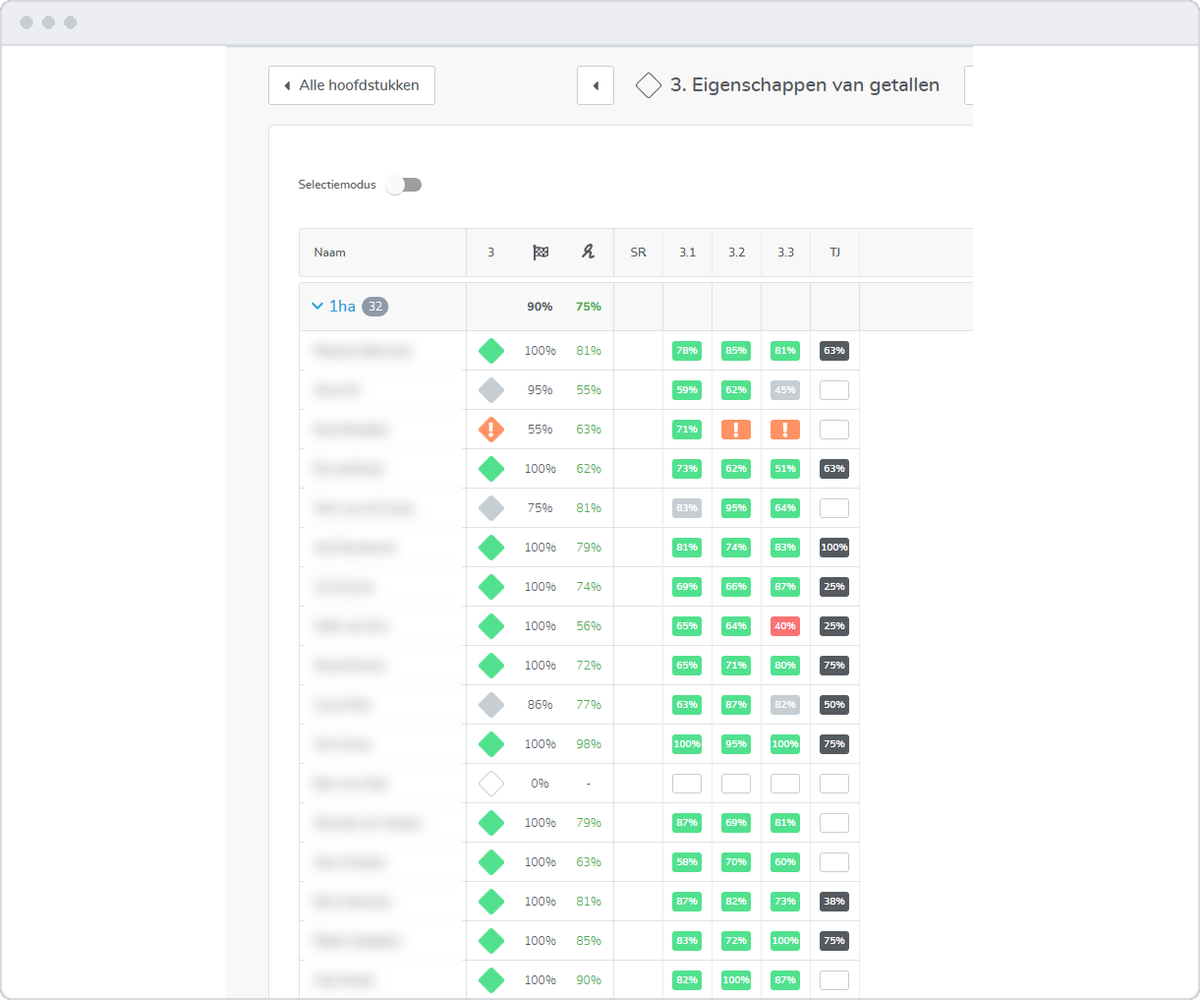The width and height of the screenshot is (1200, 1000).
Task: Click the 1ha class name link
Action: [x=342, y=307]
